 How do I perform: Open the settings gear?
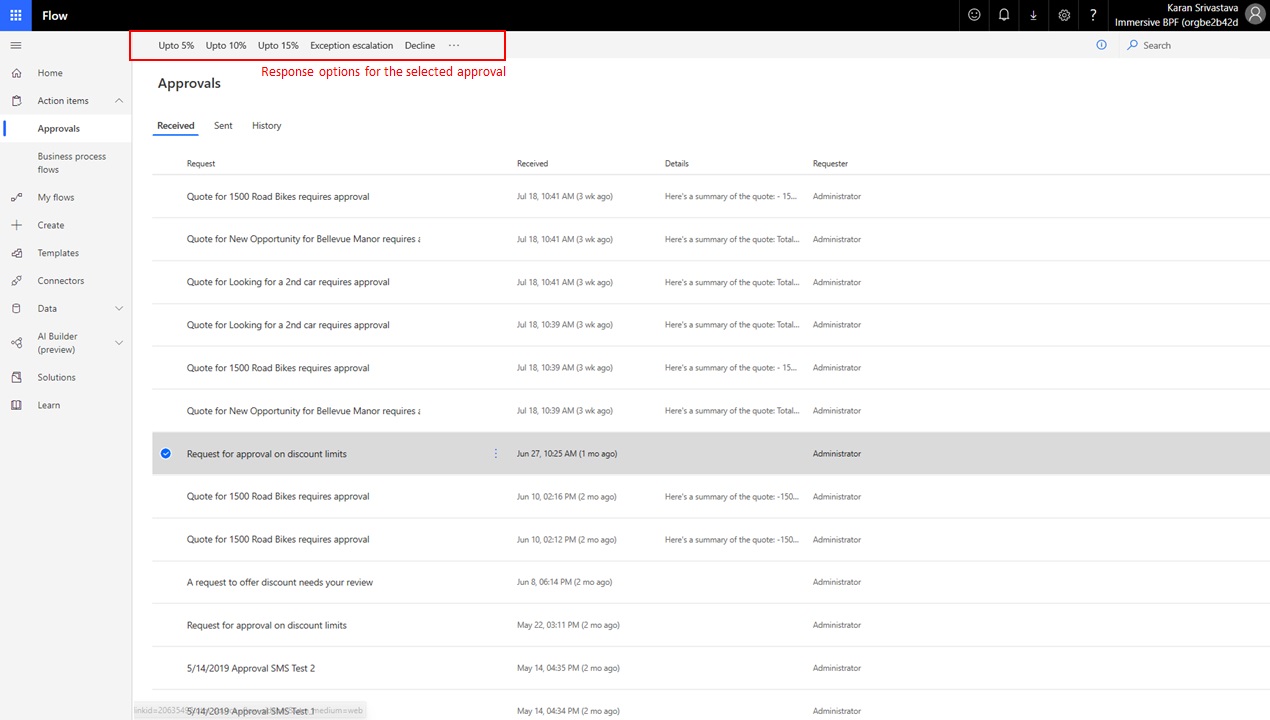tap(1064, 15)
